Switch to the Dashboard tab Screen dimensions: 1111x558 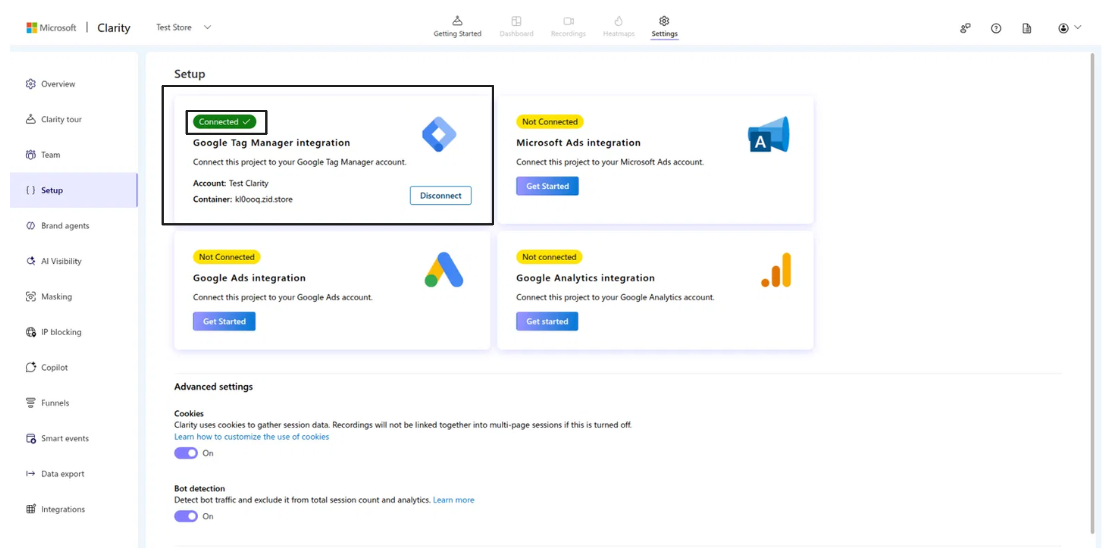[x=517, y=27]
